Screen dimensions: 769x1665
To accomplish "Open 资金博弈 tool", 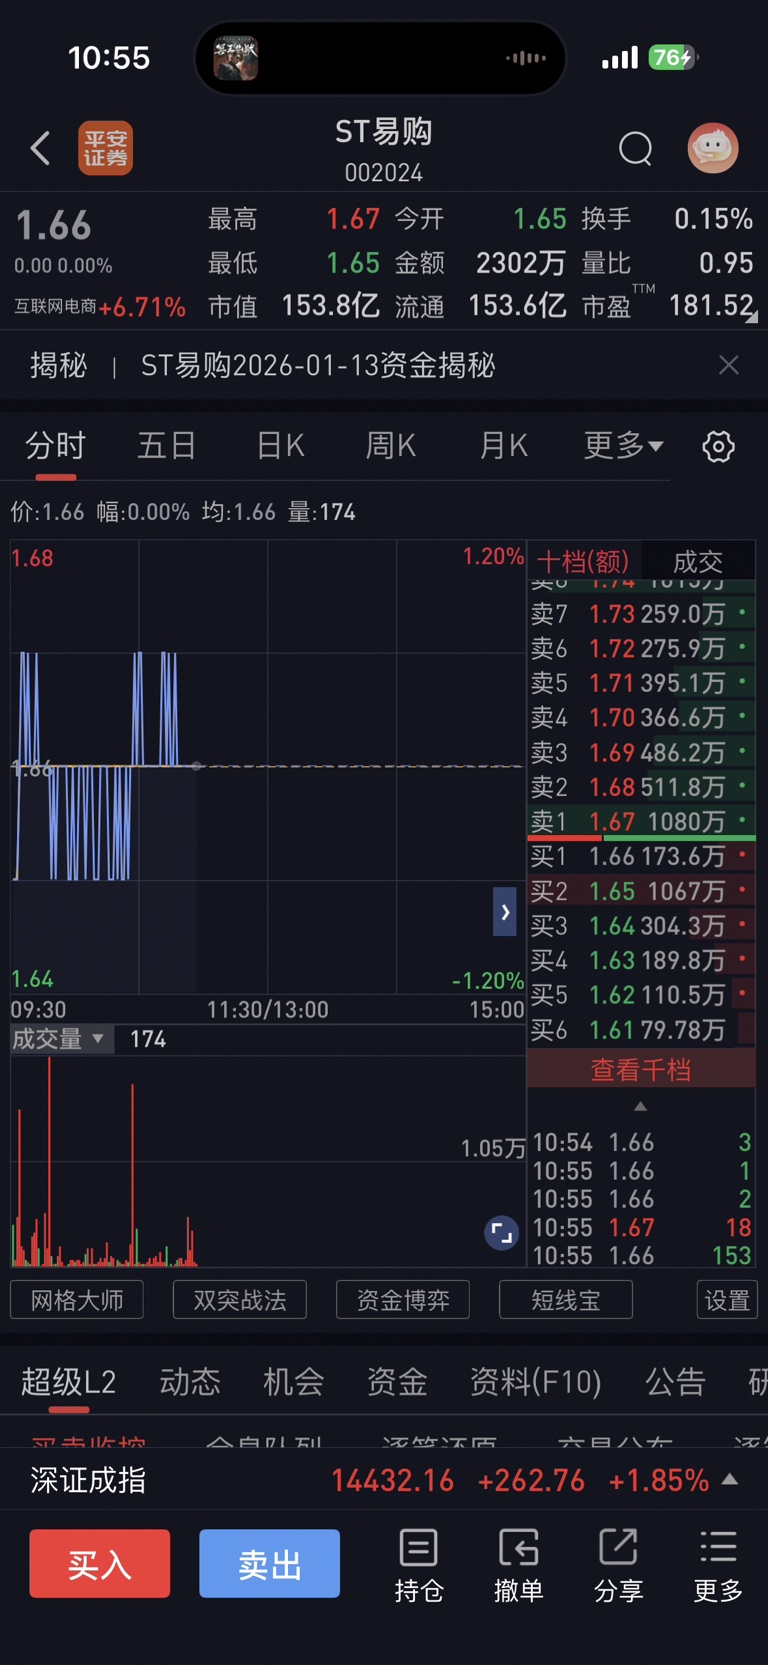I will (x=403, y=1300).
